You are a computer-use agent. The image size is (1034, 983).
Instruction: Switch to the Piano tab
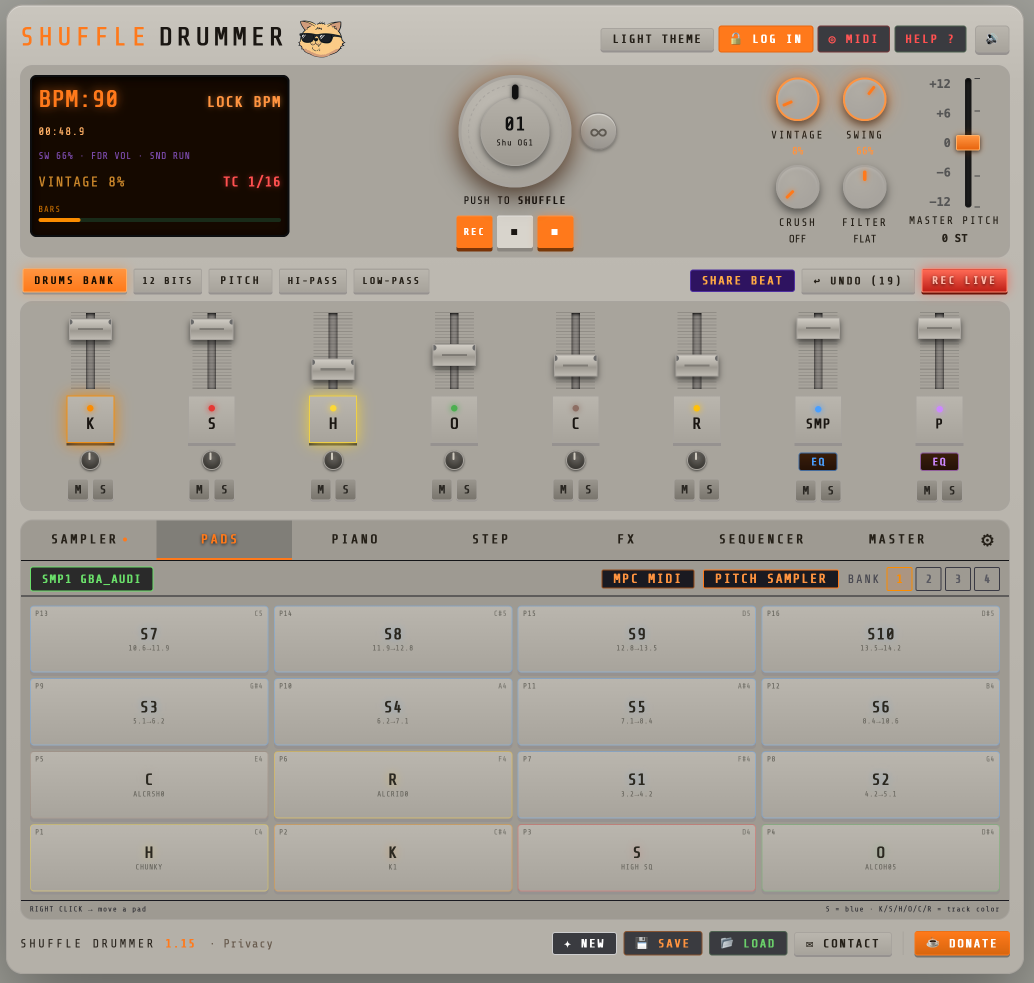[x=355, y=539]
